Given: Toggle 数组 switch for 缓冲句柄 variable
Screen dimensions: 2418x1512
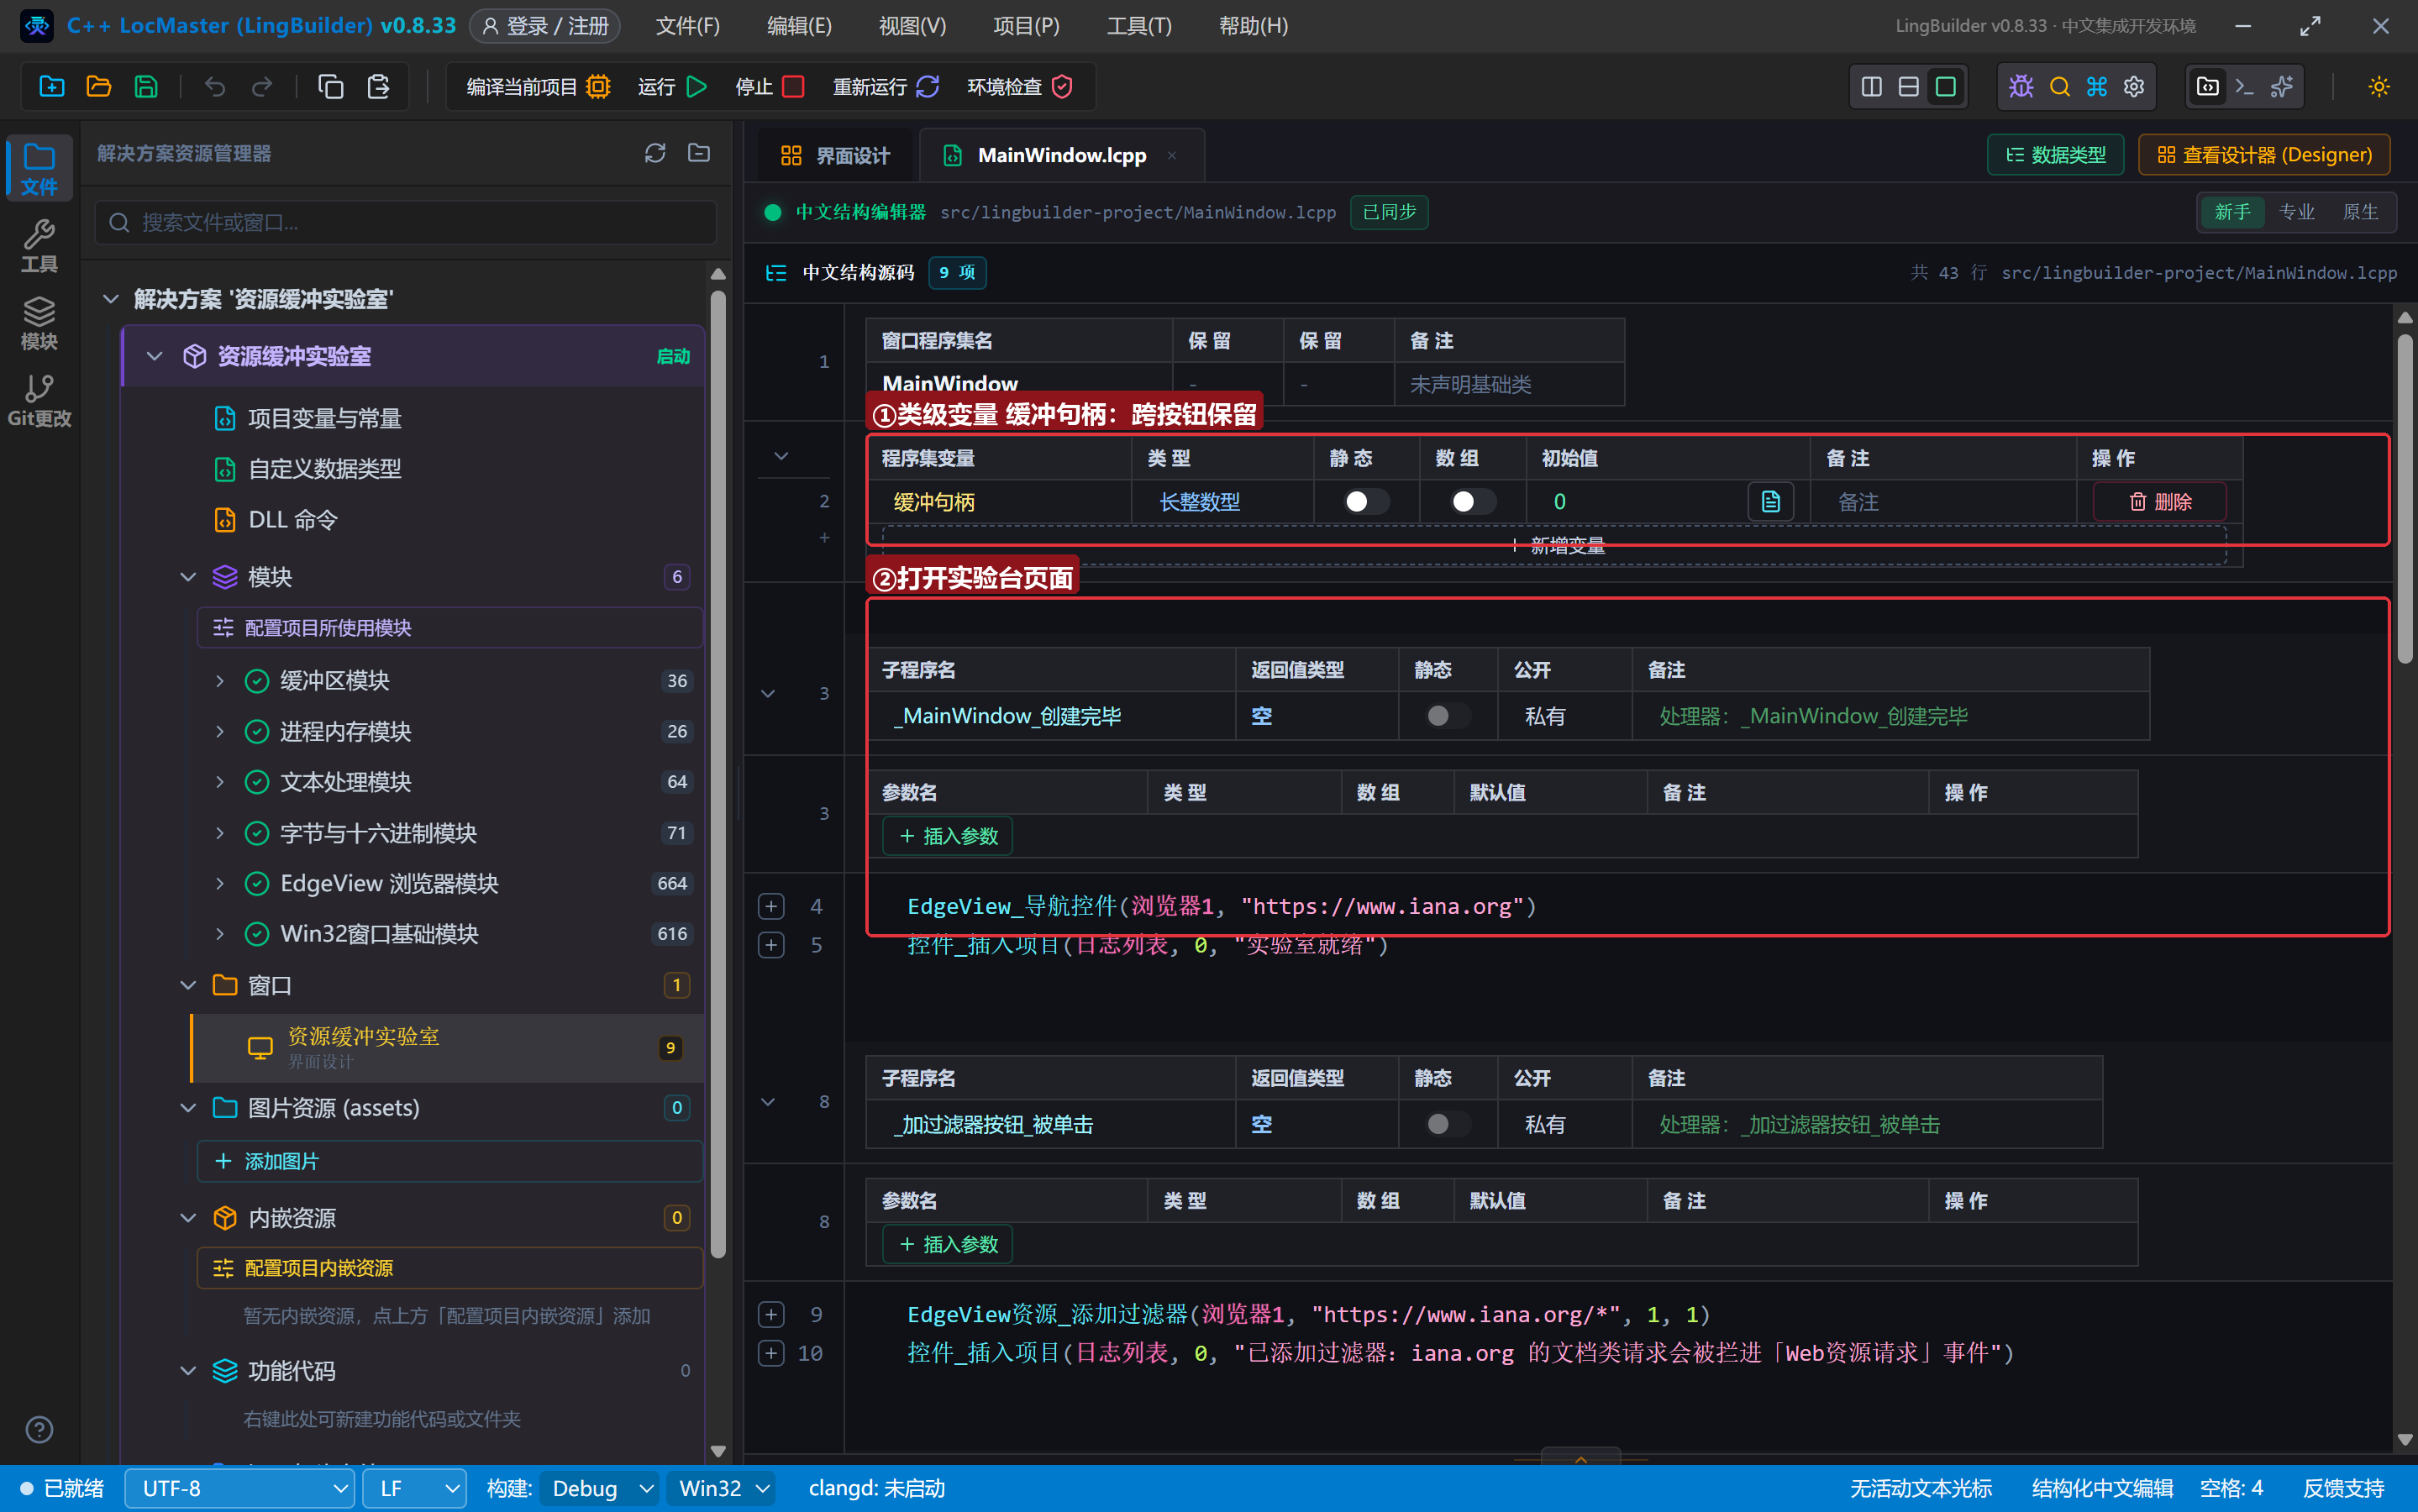Looking at the screenshot, I should [x=1473, y=501].
